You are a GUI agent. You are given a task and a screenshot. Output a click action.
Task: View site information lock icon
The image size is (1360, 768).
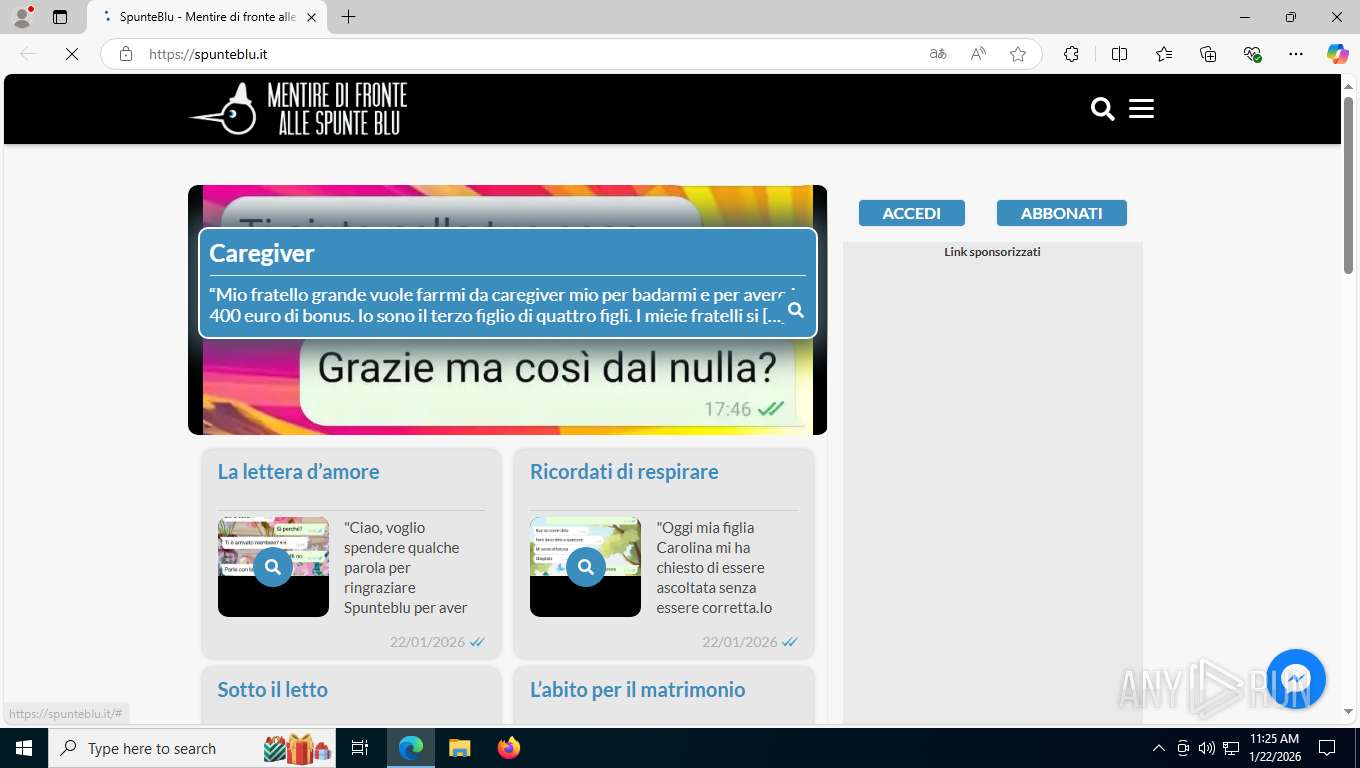click(126, 54)
